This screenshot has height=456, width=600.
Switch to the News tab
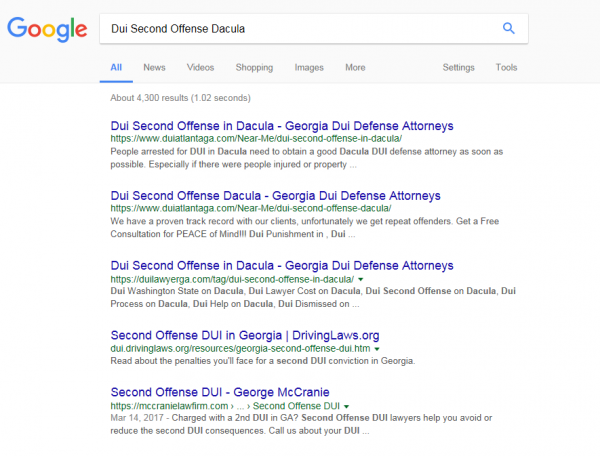[154, 67]
